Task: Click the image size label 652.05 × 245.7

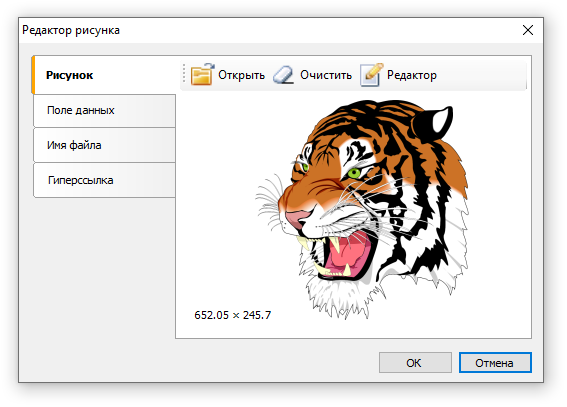Action: [233, 315]
